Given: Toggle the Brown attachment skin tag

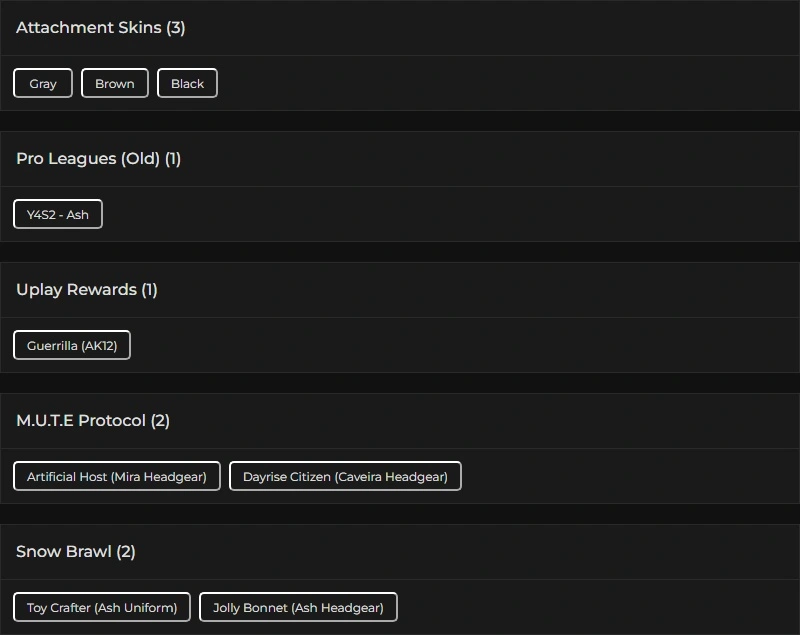Looking at the screenshot, I should tap(115, 83).
